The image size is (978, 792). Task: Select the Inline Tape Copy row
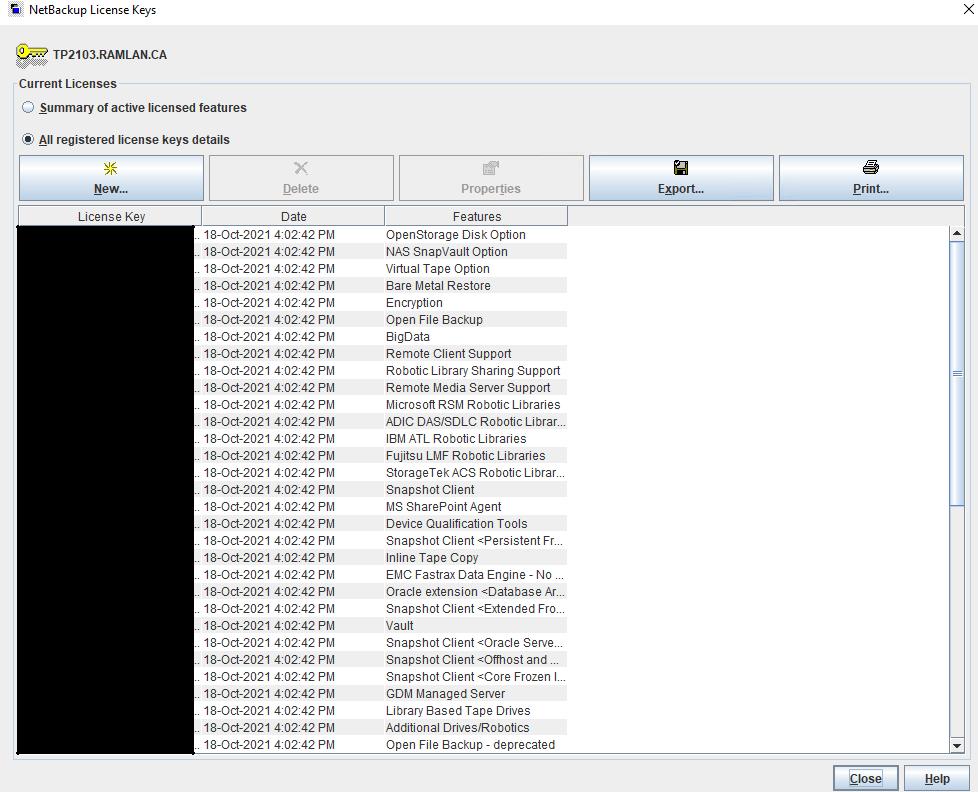pos(293,558)
